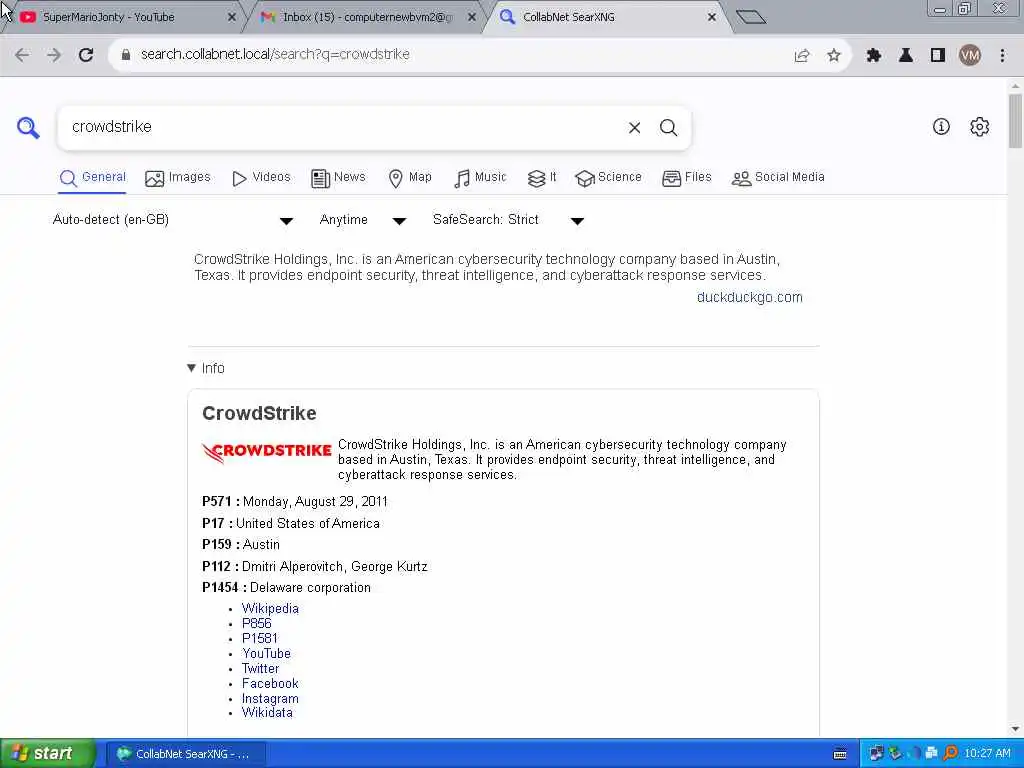Open the SafeSearch: Strict dropdown
This screenshot has height=768, width=1024.
pyautogui.click(x=508, y=220)
